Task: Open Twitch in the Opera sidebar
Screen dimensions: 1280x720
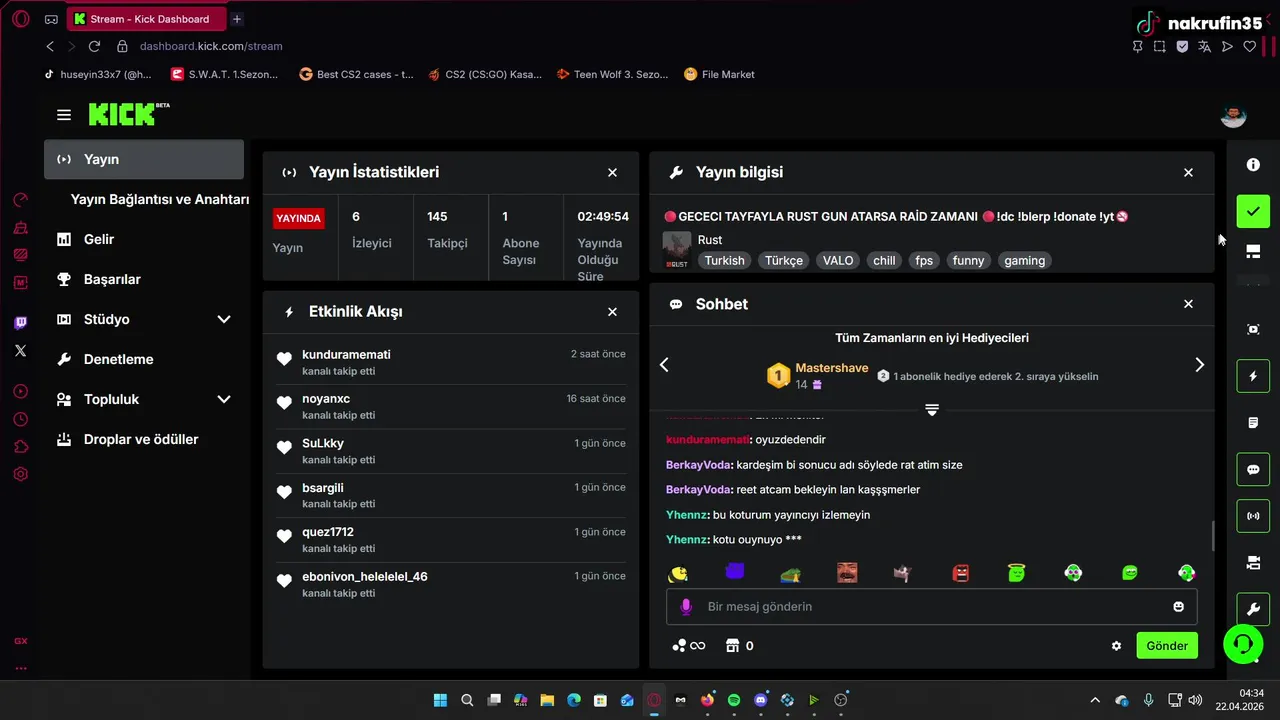Action: pos(21,322)
